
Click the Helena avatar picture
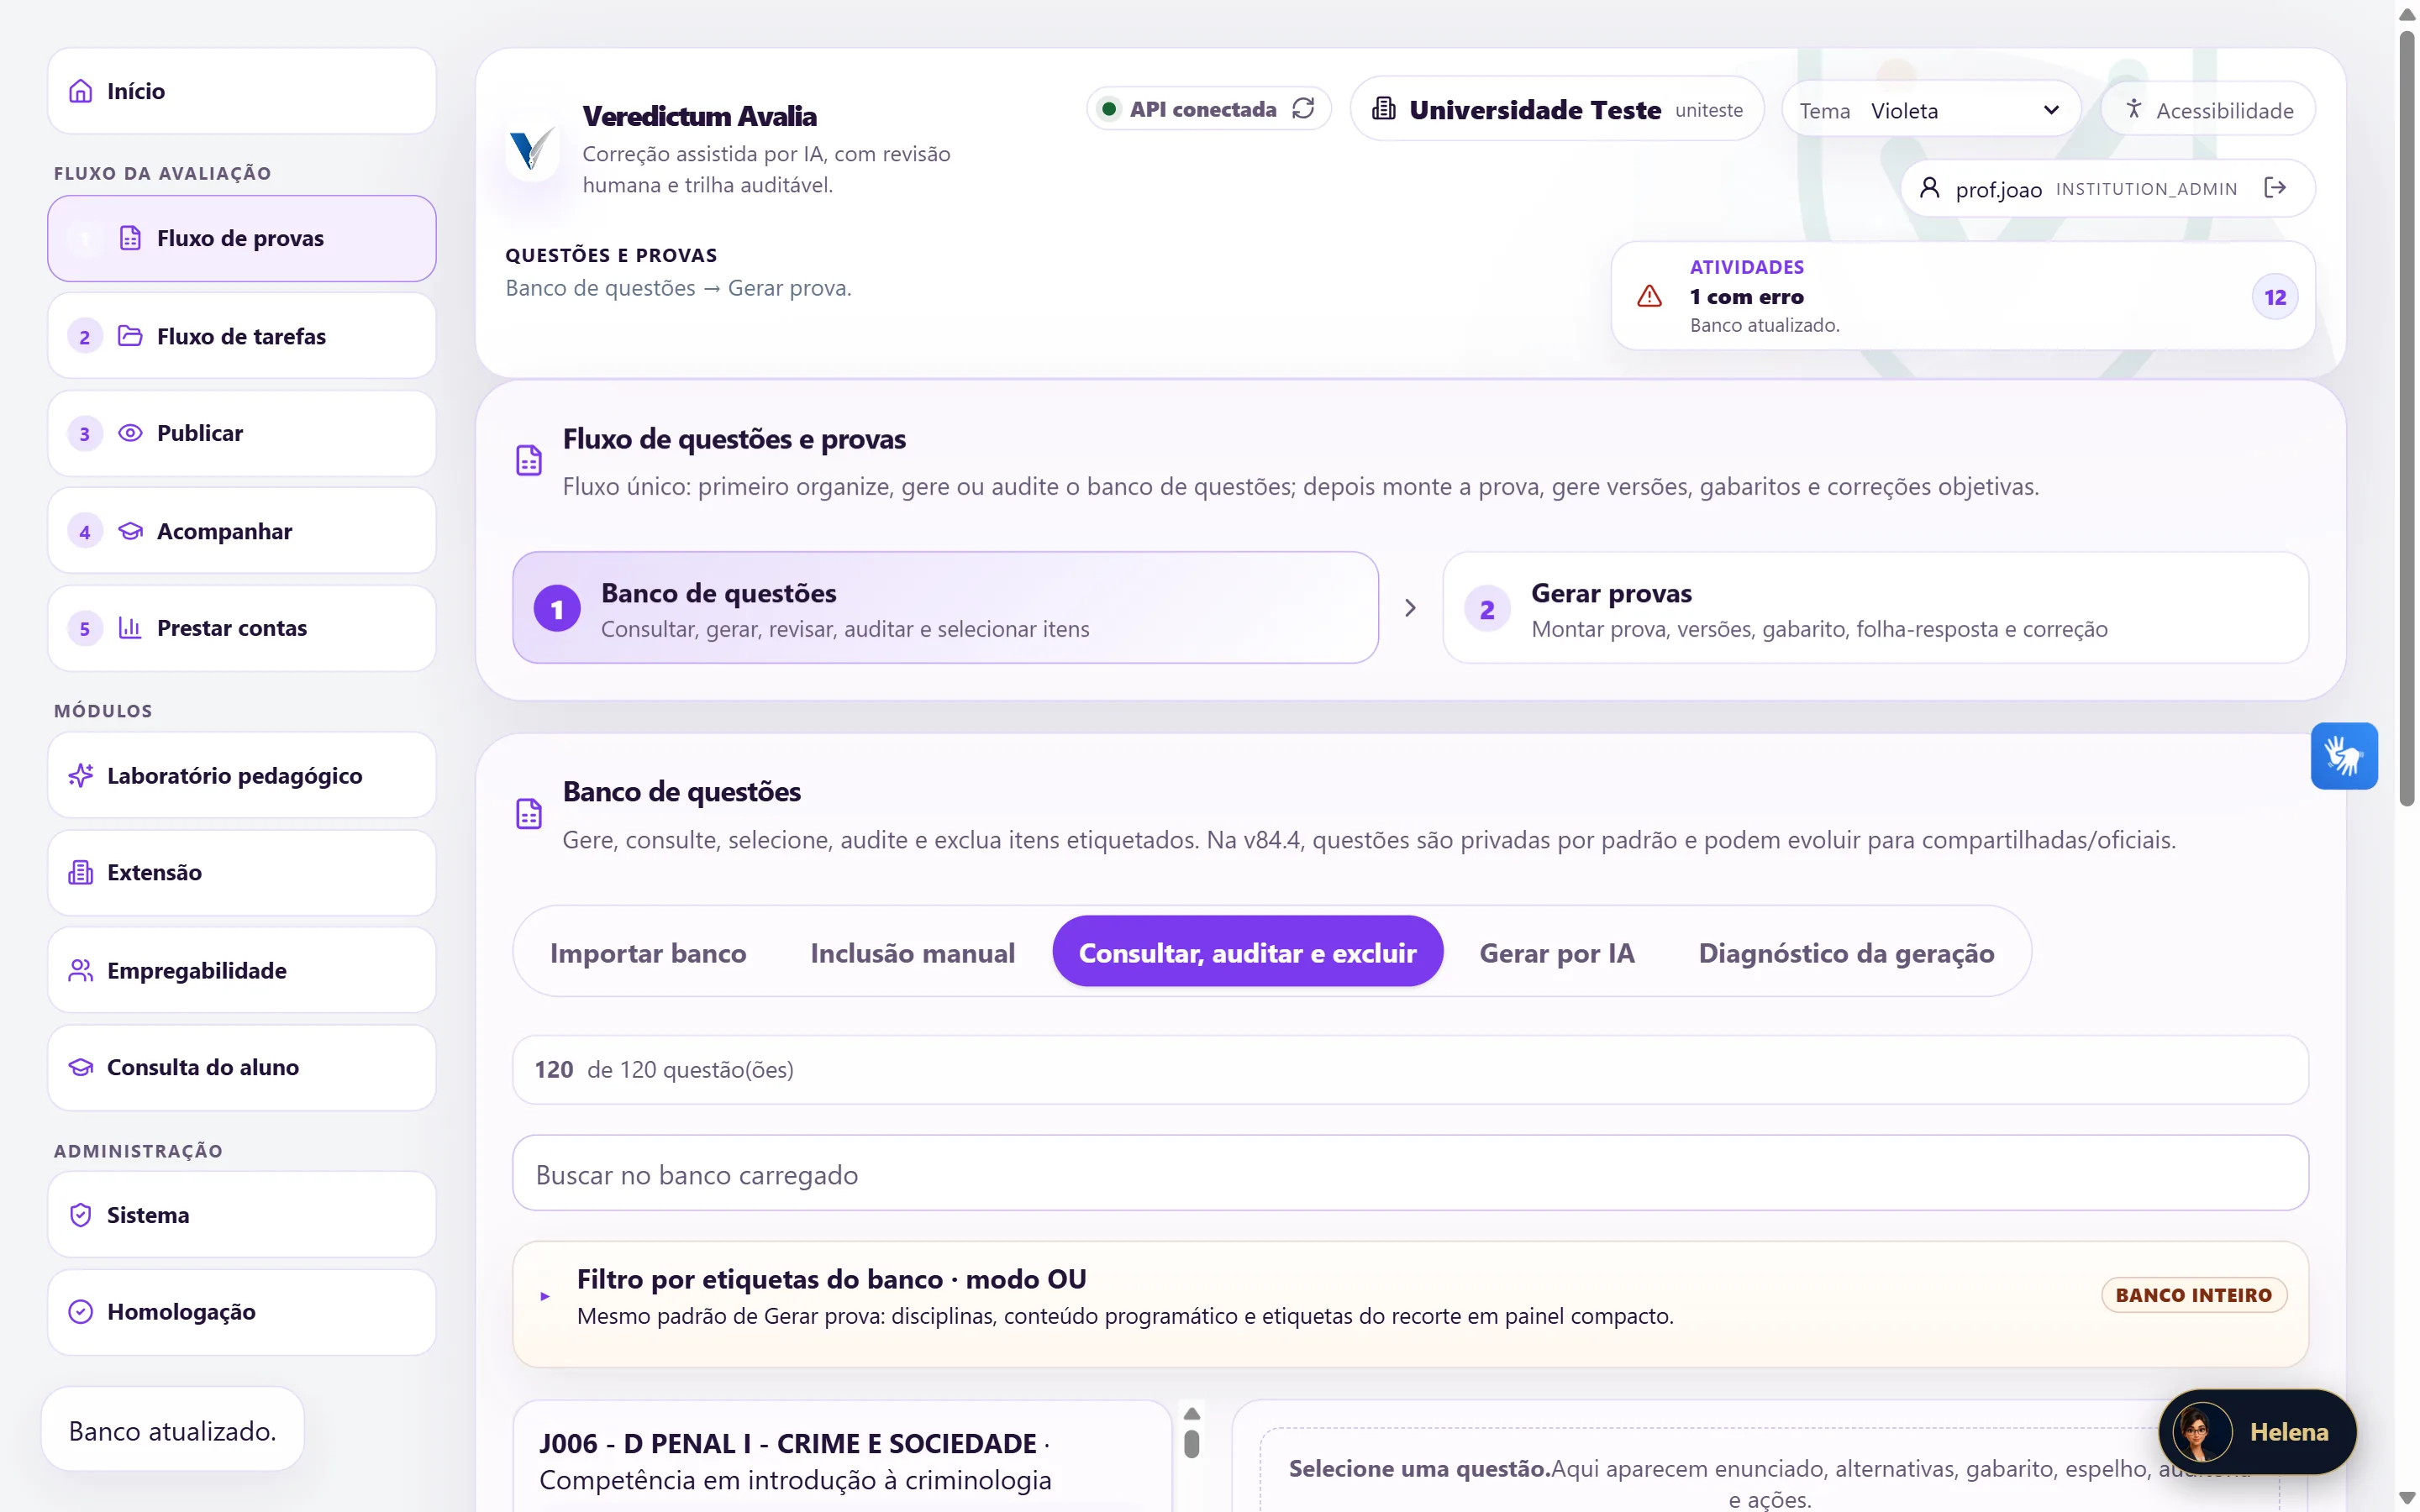coord(2202,1432)
